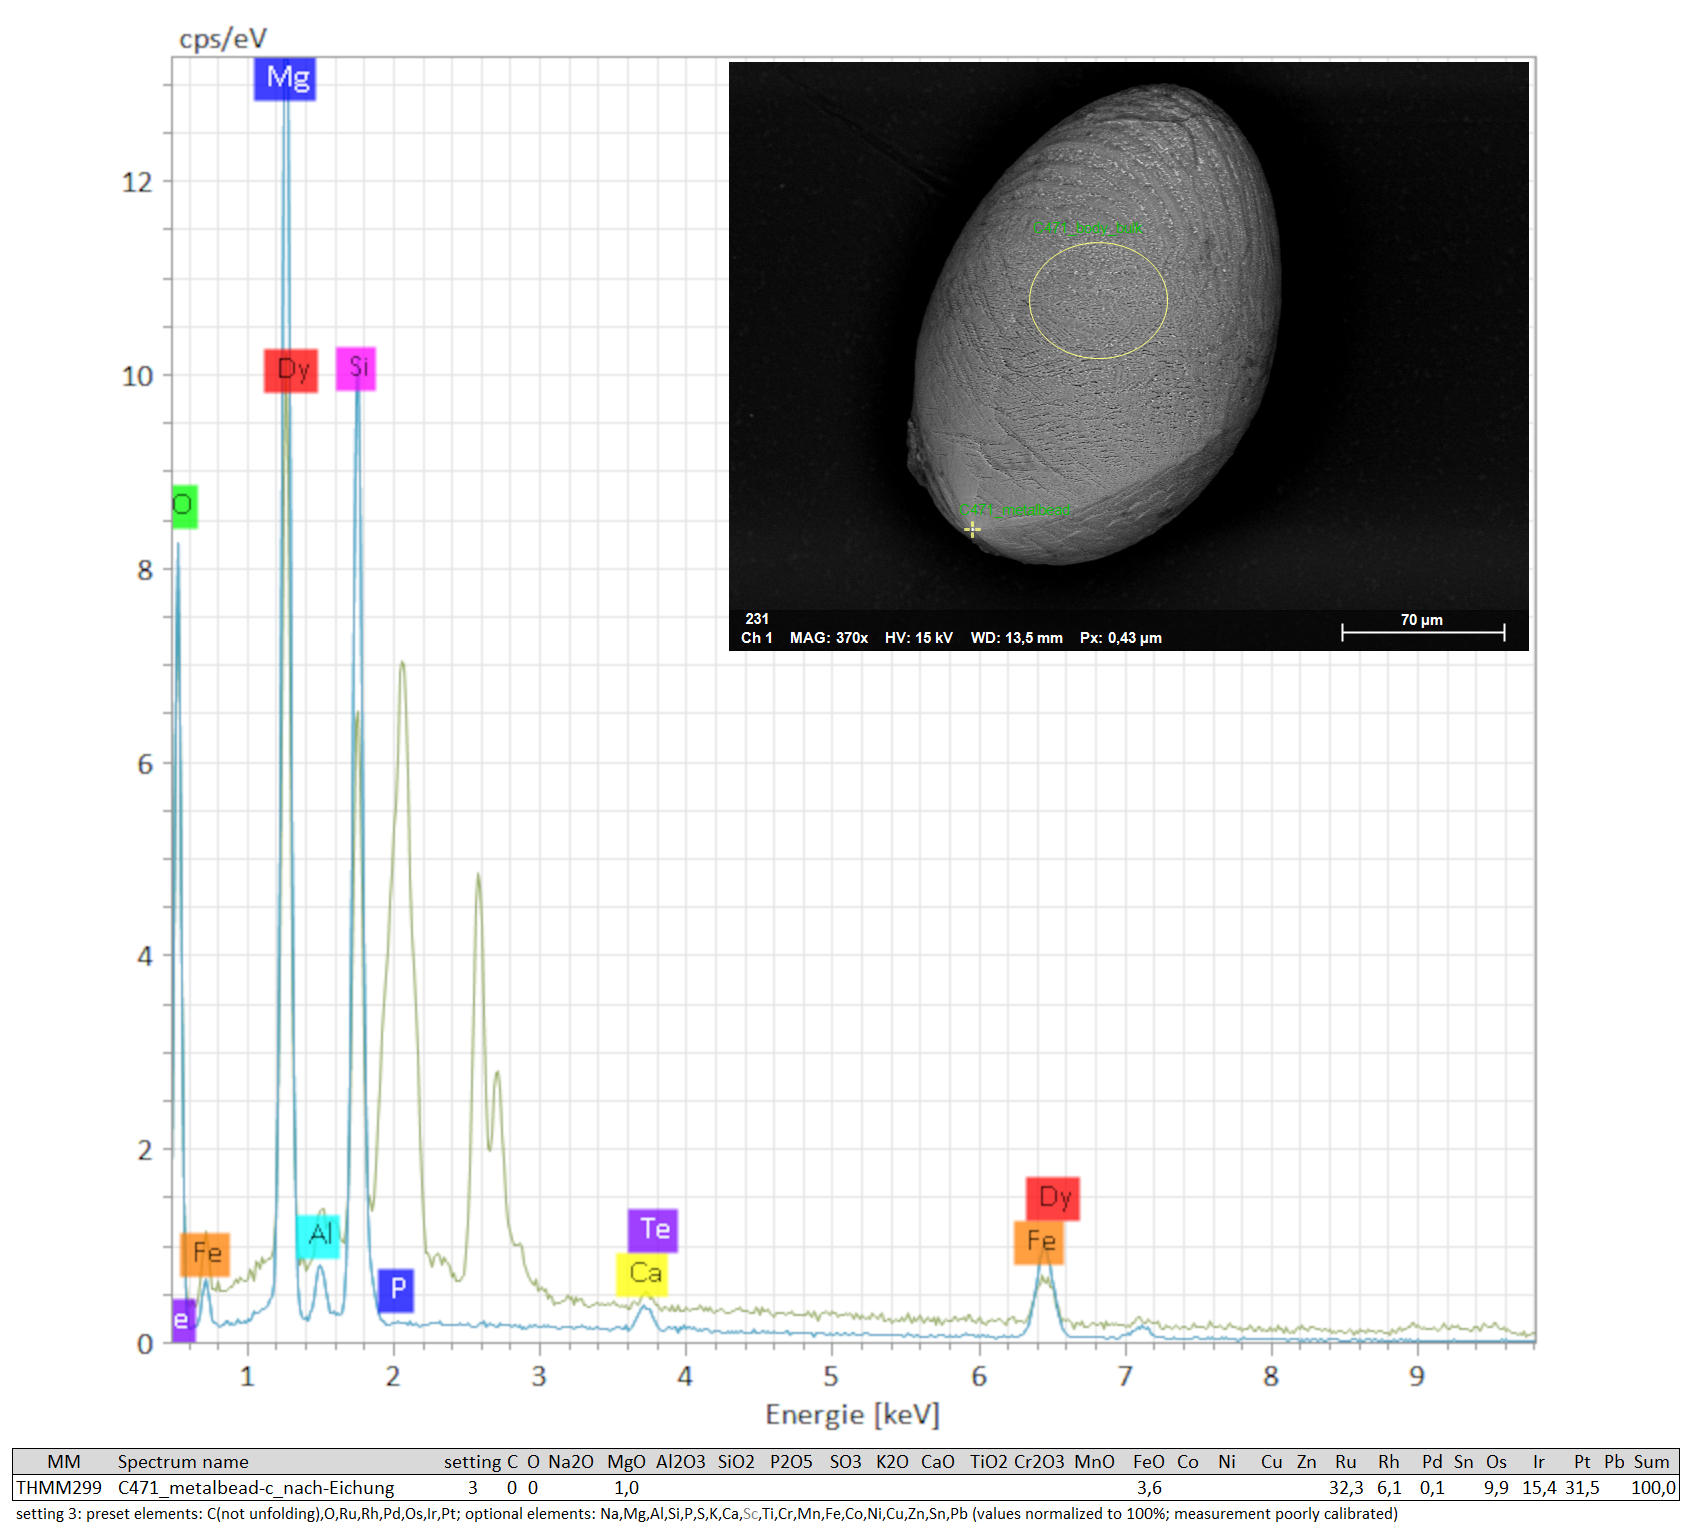Click the Sum value 100,0 in table
1694x1538 pixels.
pos(1652,1488)
